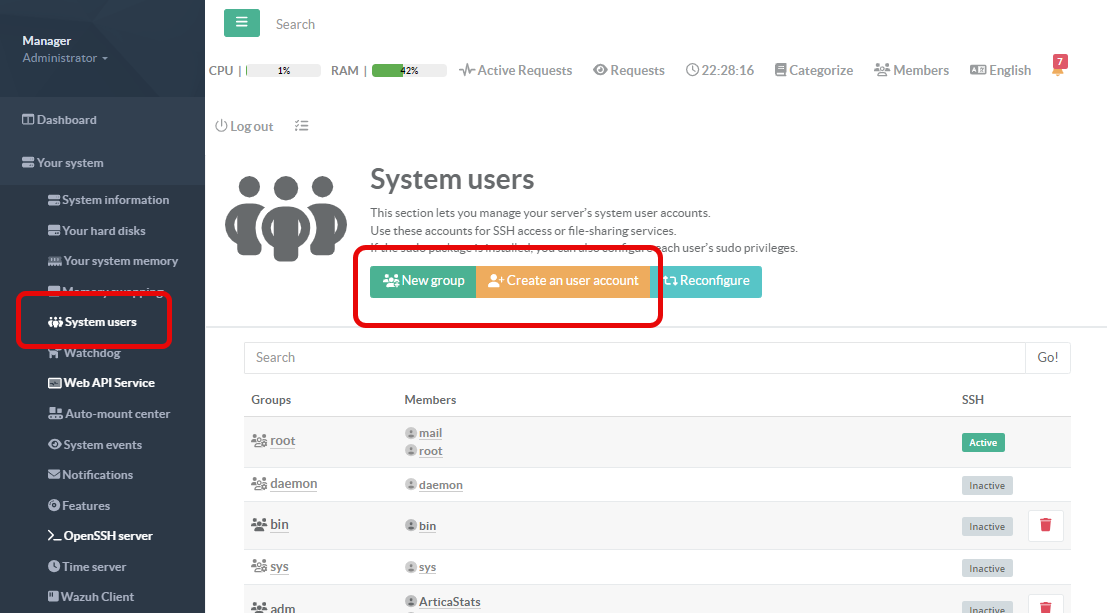Open the Categorize section
This screenshot has width=1107, height=613.
click(x=813, y=70)
